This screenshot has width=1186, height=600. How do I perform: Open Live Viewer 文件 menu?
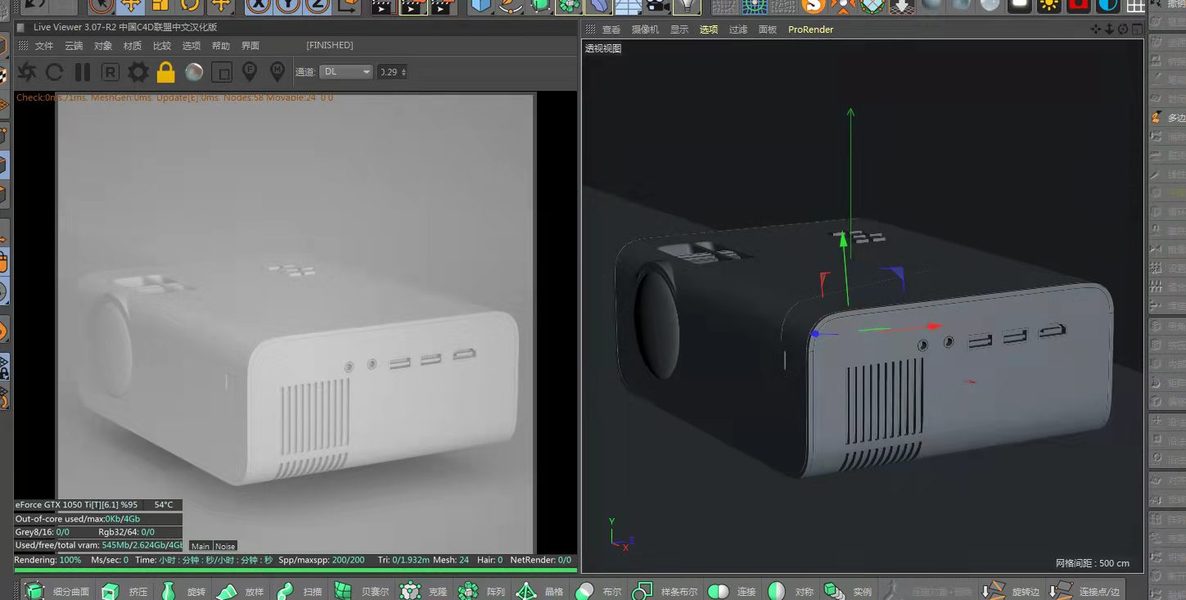click(44, 46)
